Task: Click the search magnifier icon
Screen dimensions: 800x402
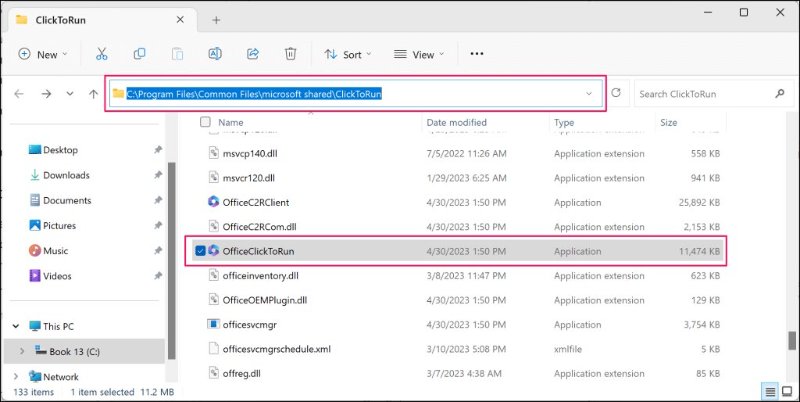Action: [x=780, y=94]
